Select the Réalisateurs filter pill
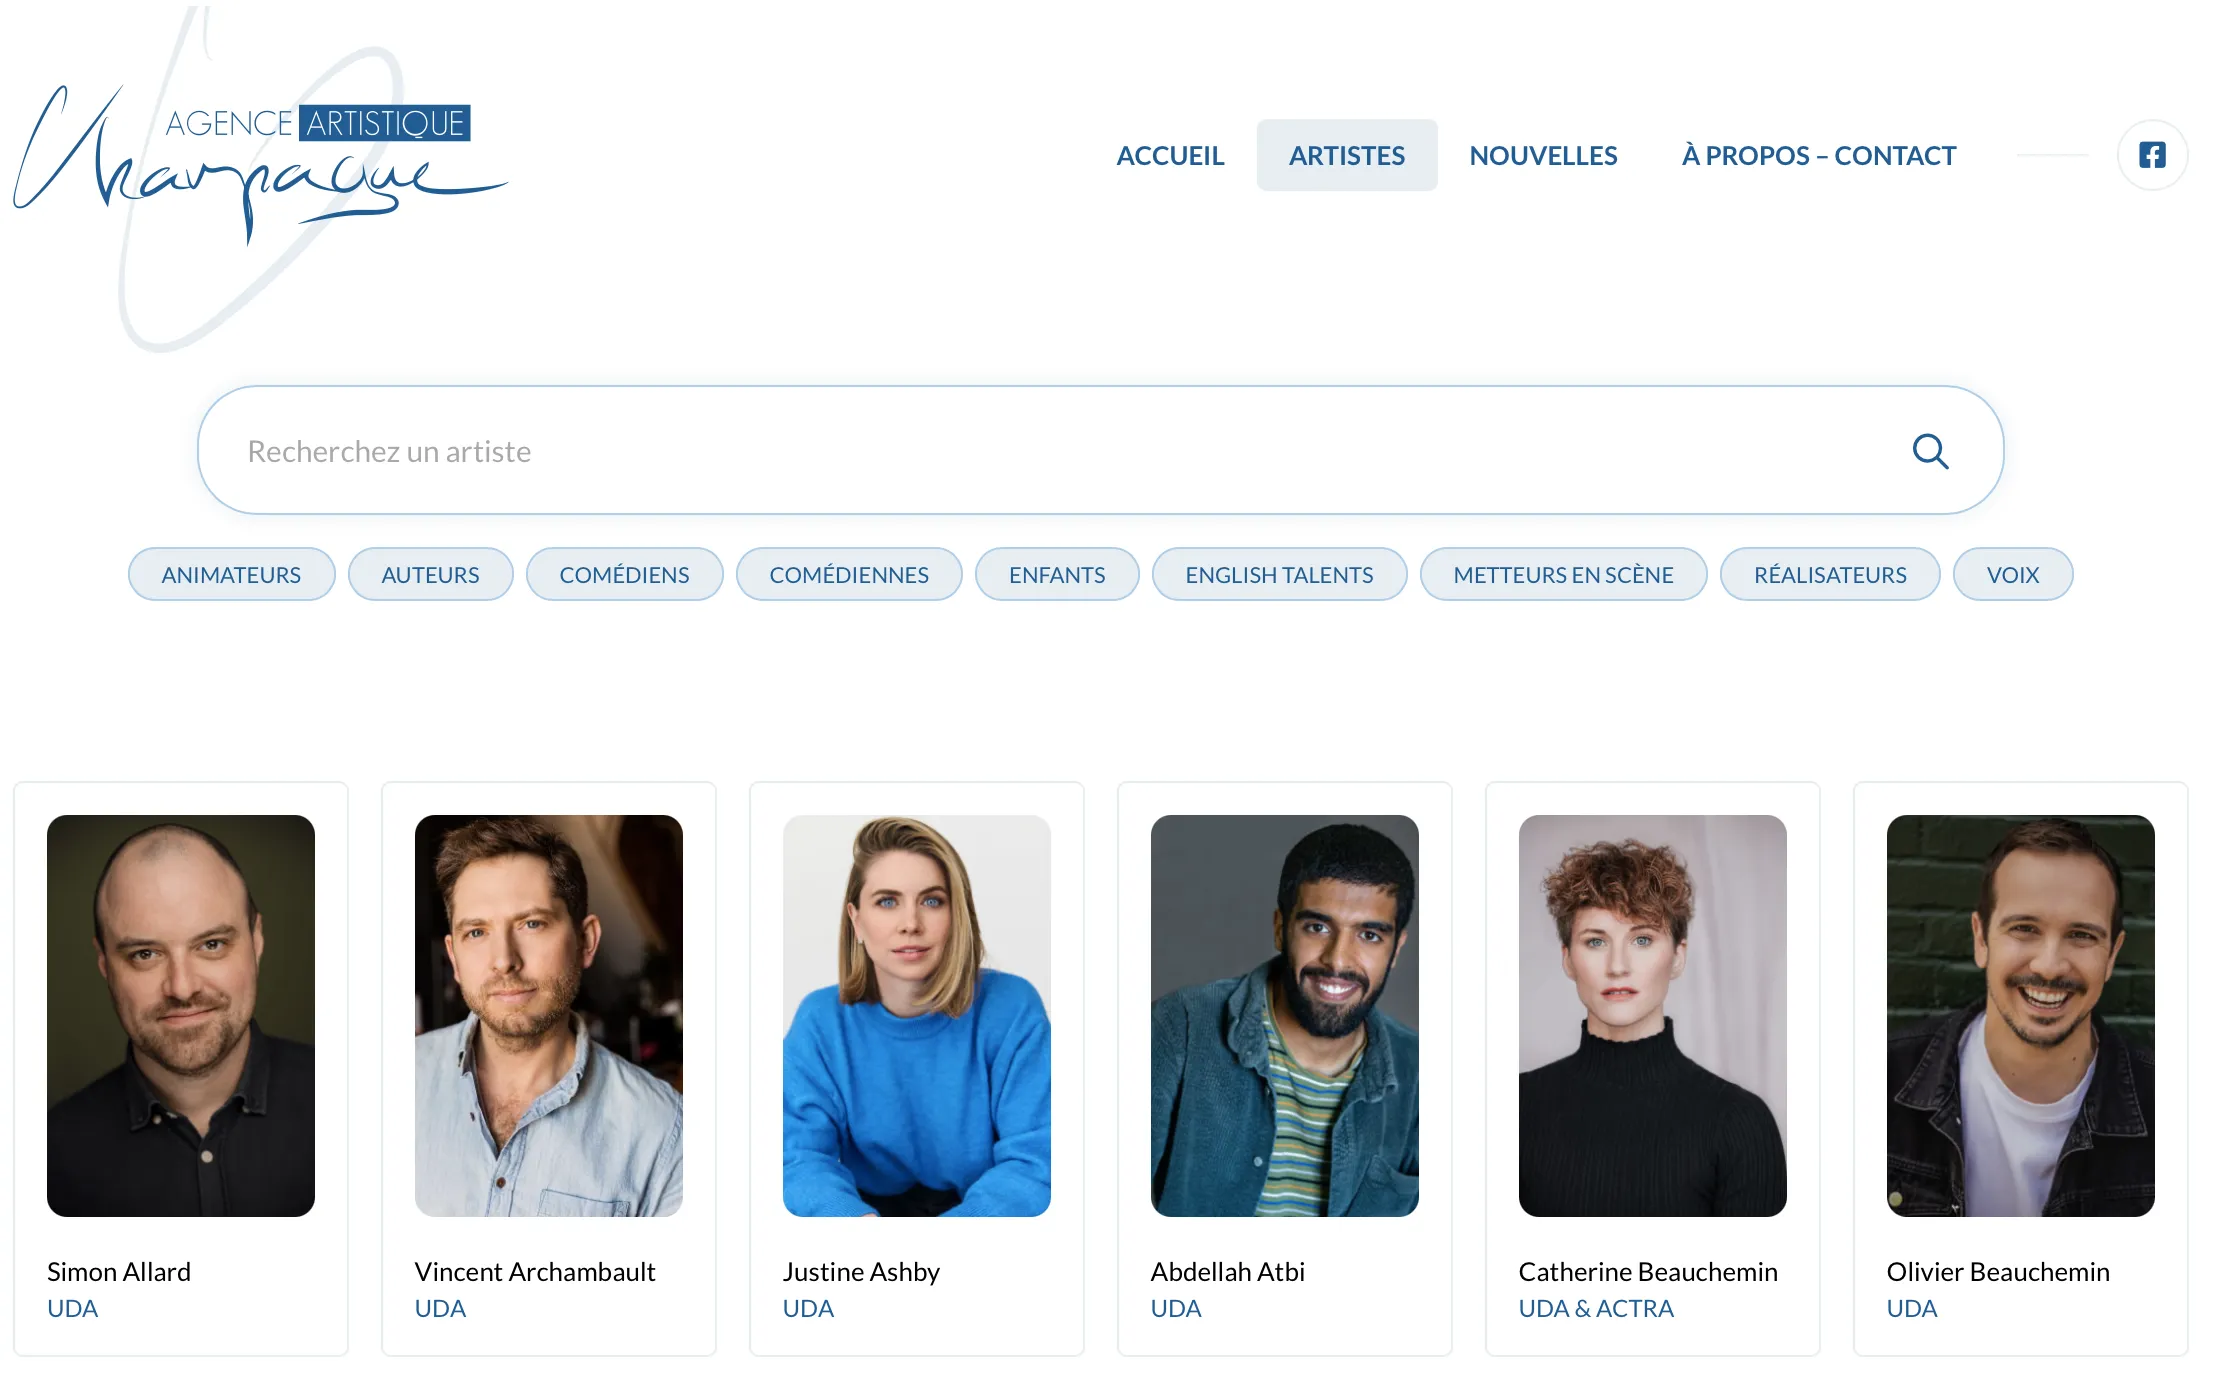Image resolution: width=2222 pixels, height=1380 pixels. click(x=1830, y=574)
